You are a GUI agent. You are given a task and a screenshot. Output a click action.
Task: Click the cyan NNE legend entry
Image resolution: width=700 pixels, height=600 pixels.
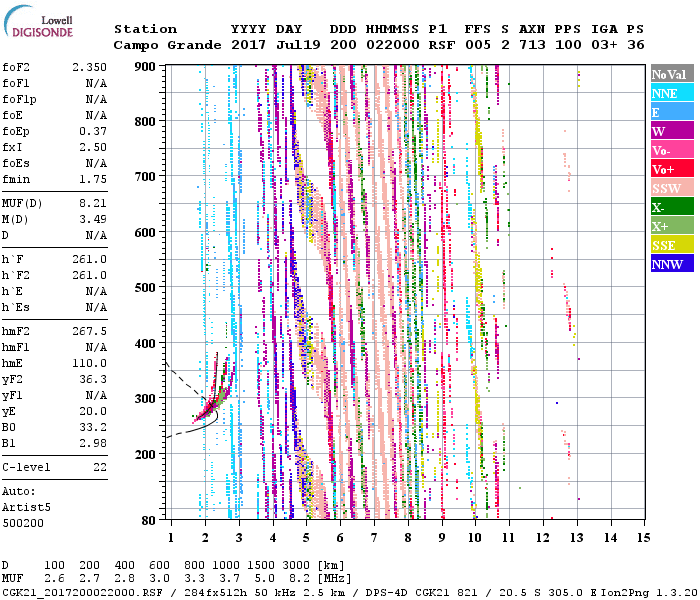click(x=672, y=93)
